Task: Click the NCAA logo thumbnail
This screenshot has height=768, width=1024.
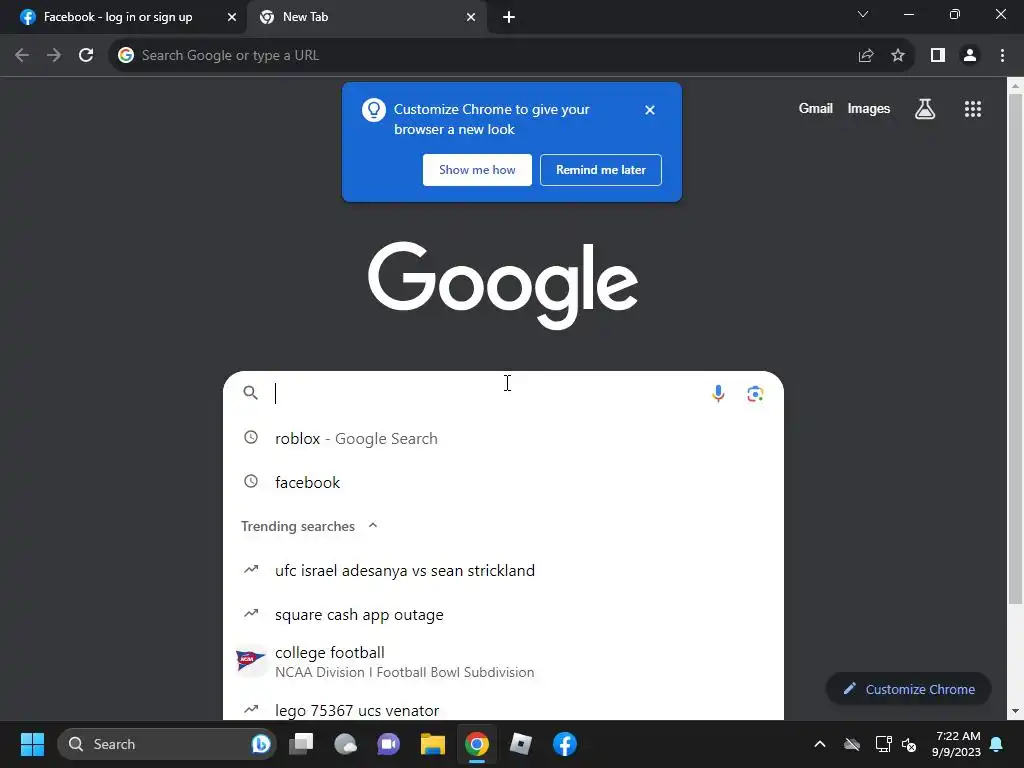Action: coord(251,660)
